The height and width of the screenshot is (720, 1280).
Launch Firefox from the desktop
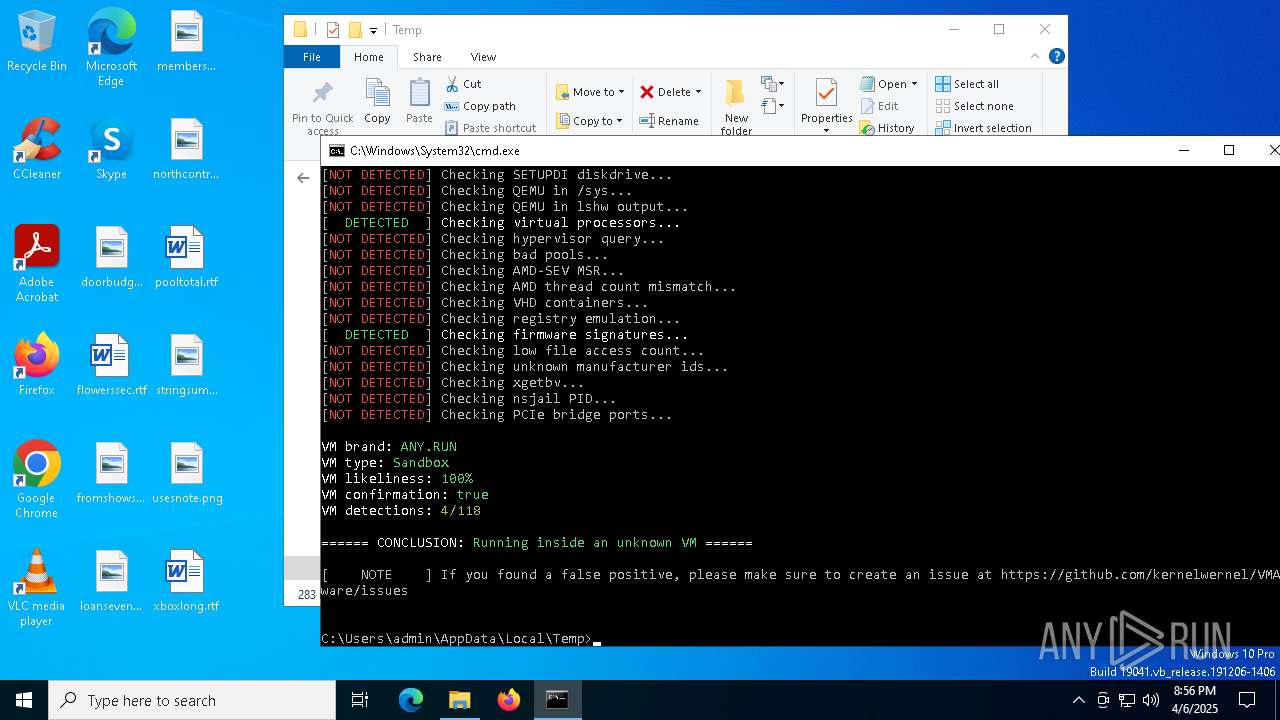pos(36,365)
